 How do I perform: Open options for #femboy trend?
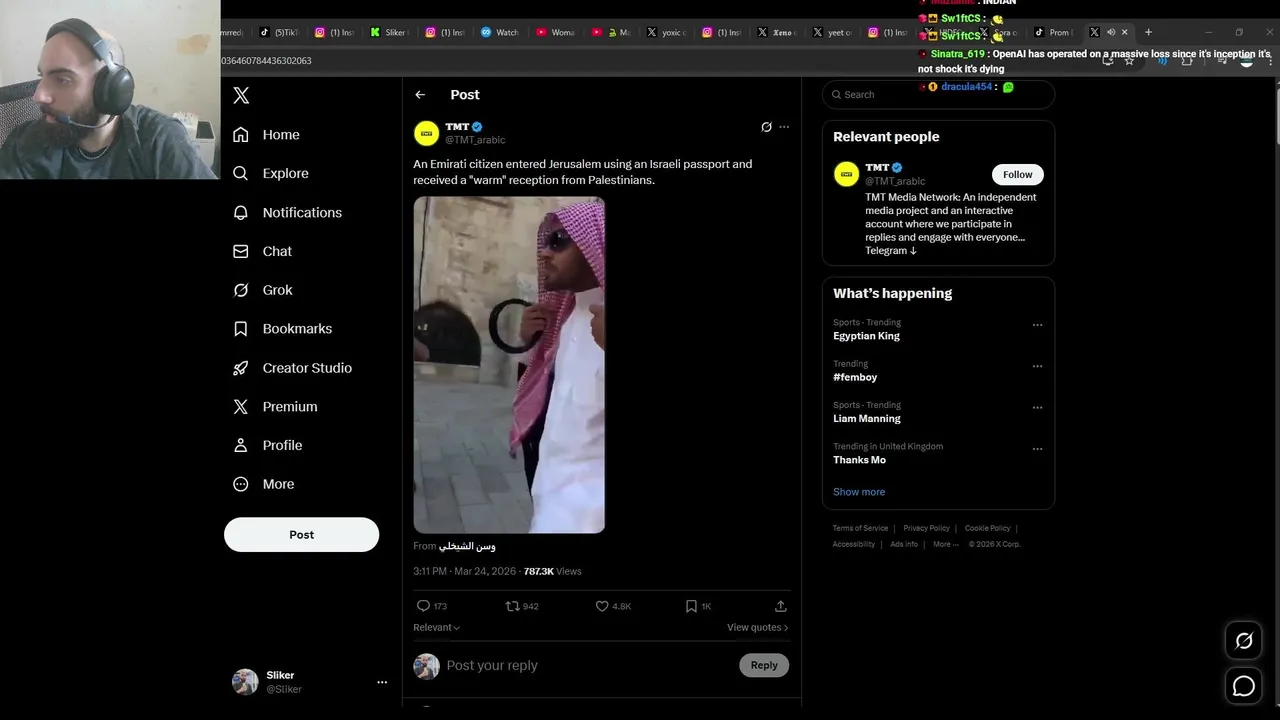coord(1037,366)
